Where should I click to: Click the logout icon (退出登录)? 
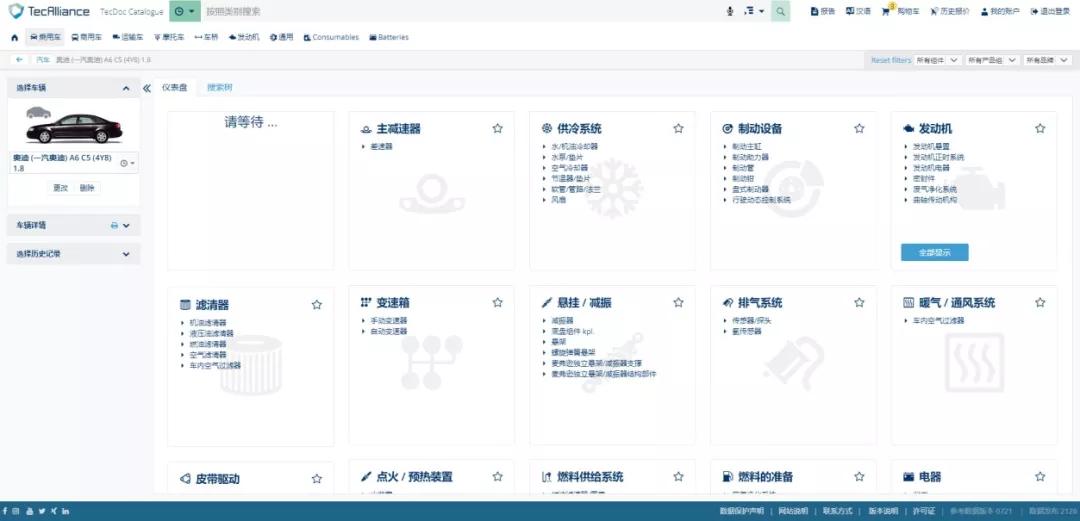pos(1035,11)
